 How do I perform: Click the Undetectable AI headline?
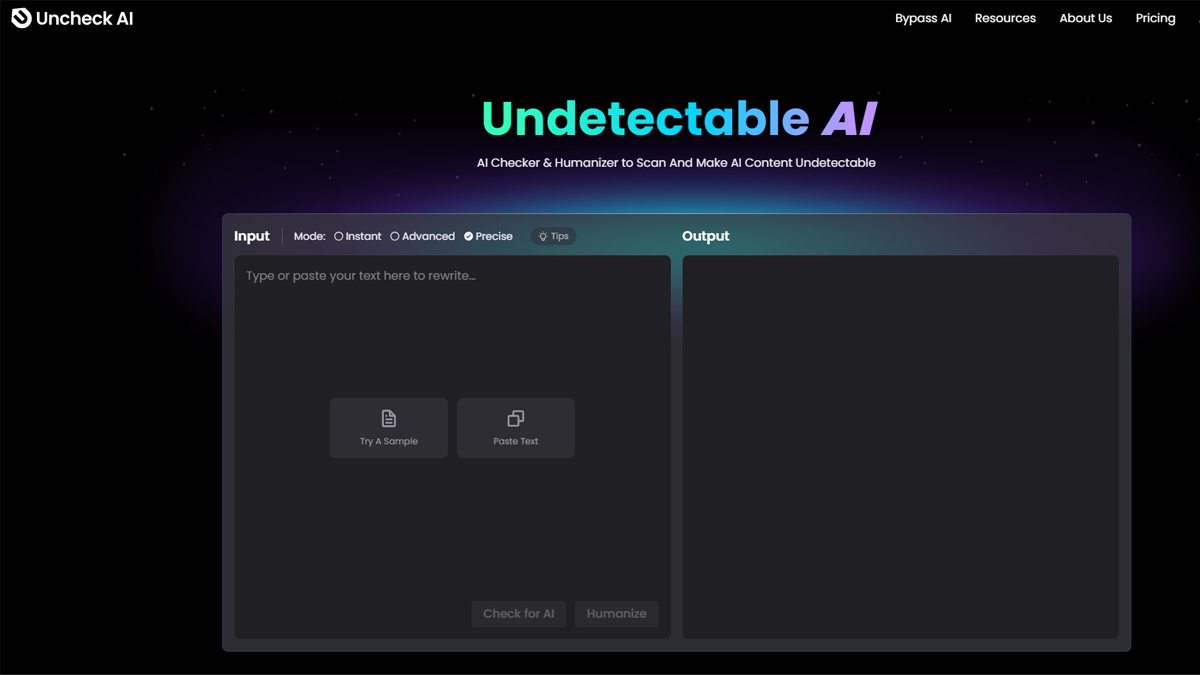pos(679,118)
